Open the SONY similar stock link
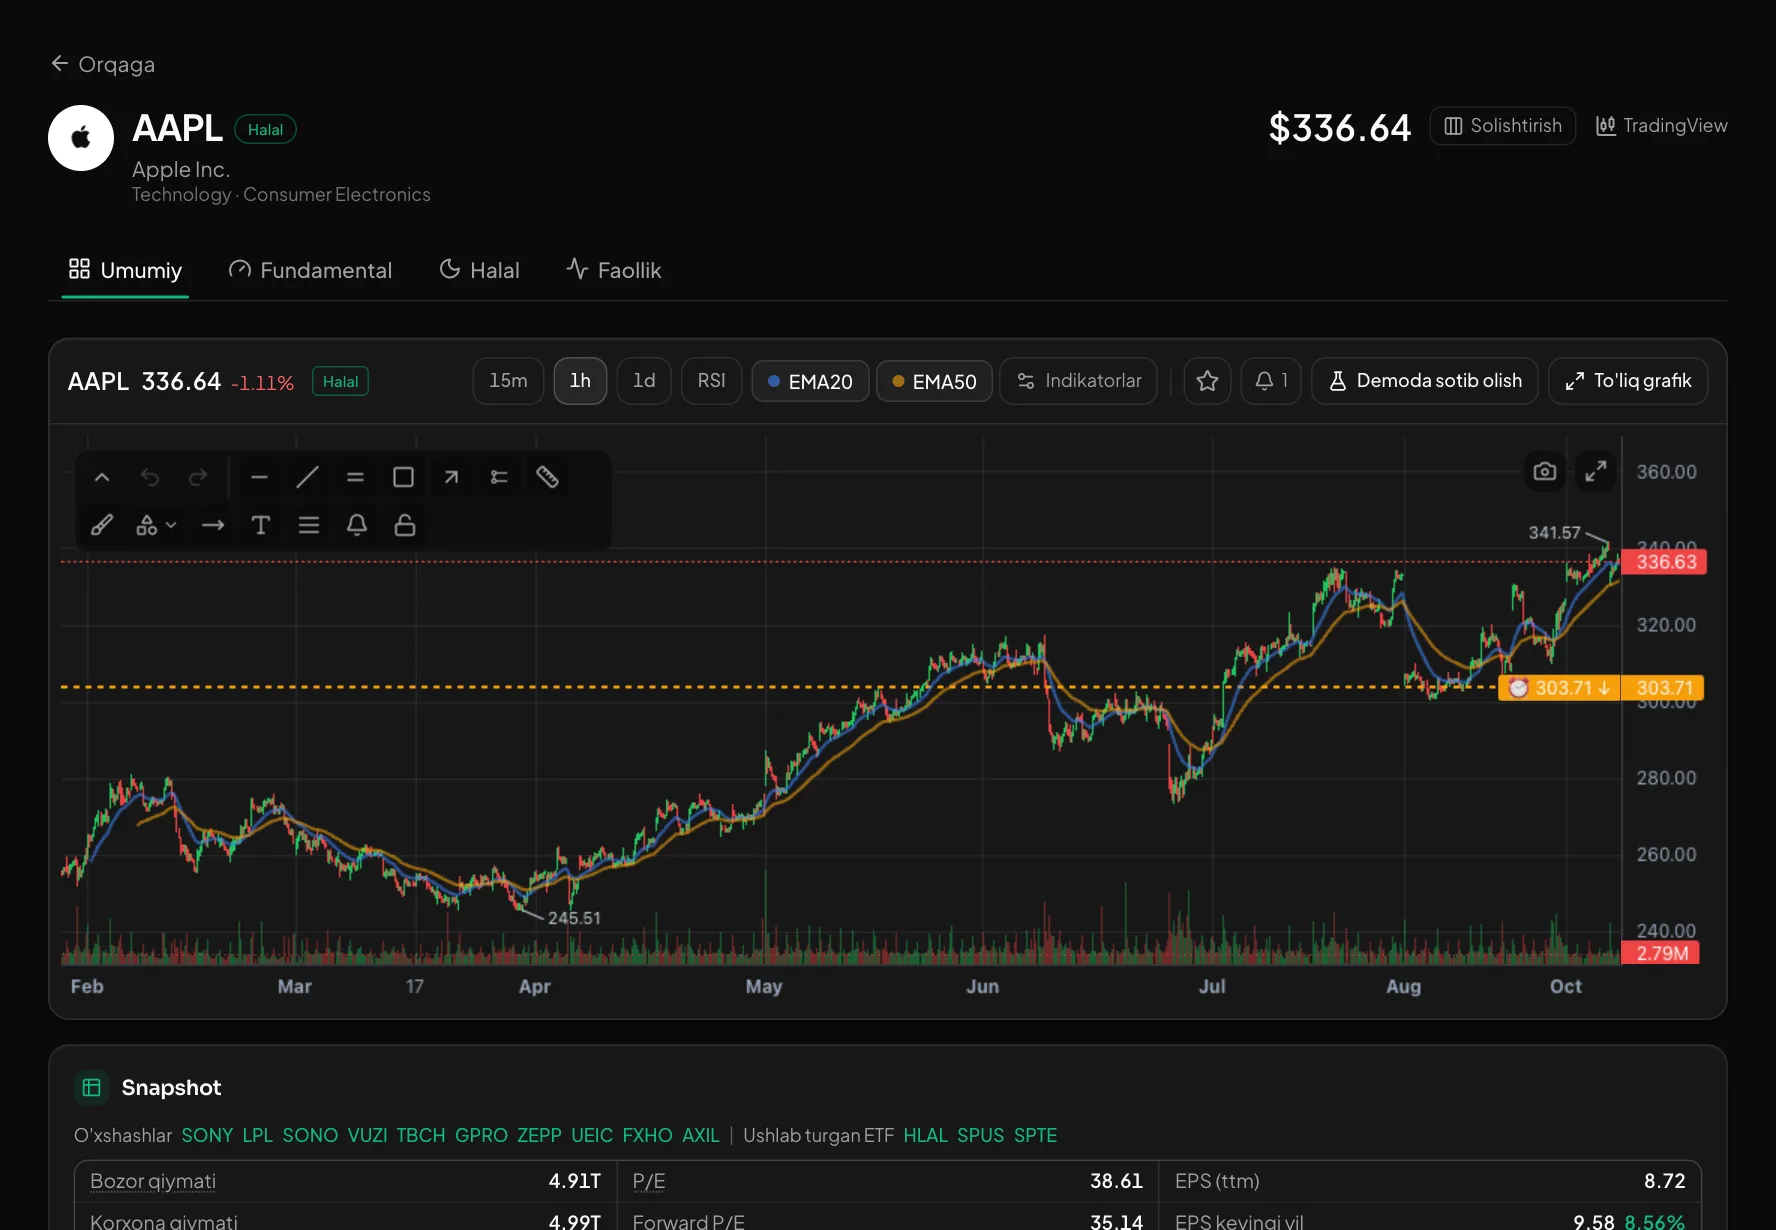This screenshot has width=1776, height=1230. (x=207, y=1135)
